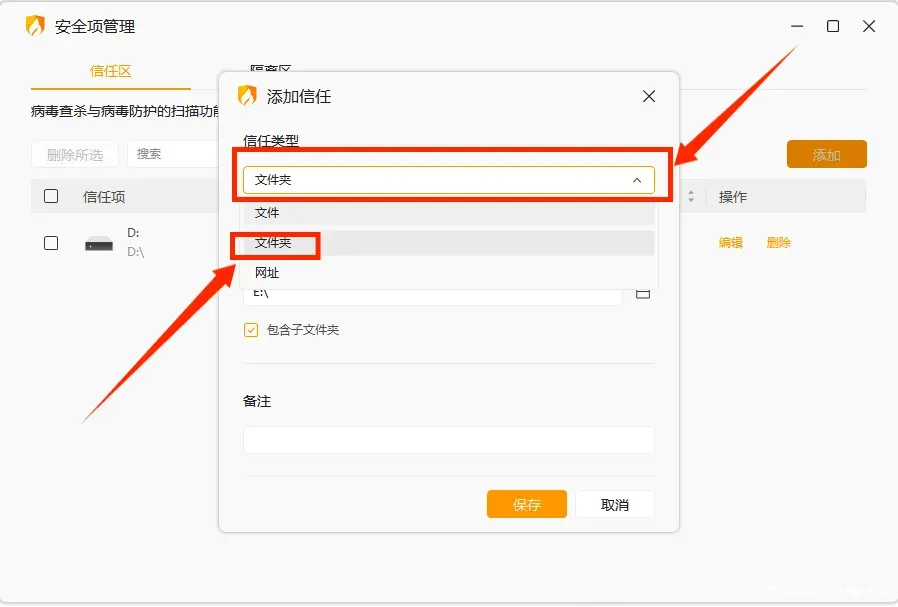
Task: Switch to the 信任区 tab
Action: tap(110, 71)
